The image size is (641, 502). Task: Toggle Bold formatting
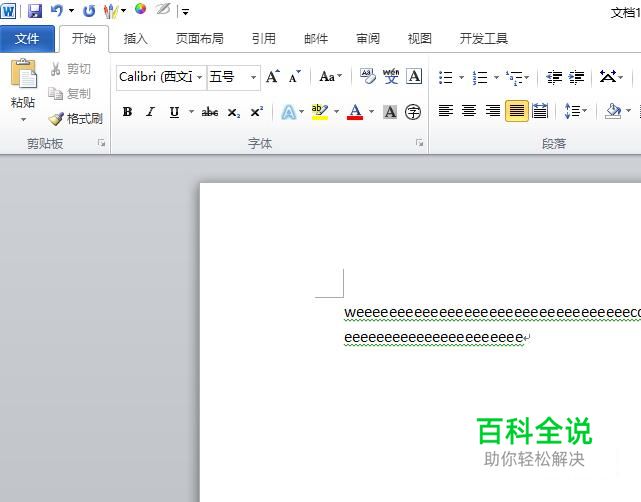127,112
